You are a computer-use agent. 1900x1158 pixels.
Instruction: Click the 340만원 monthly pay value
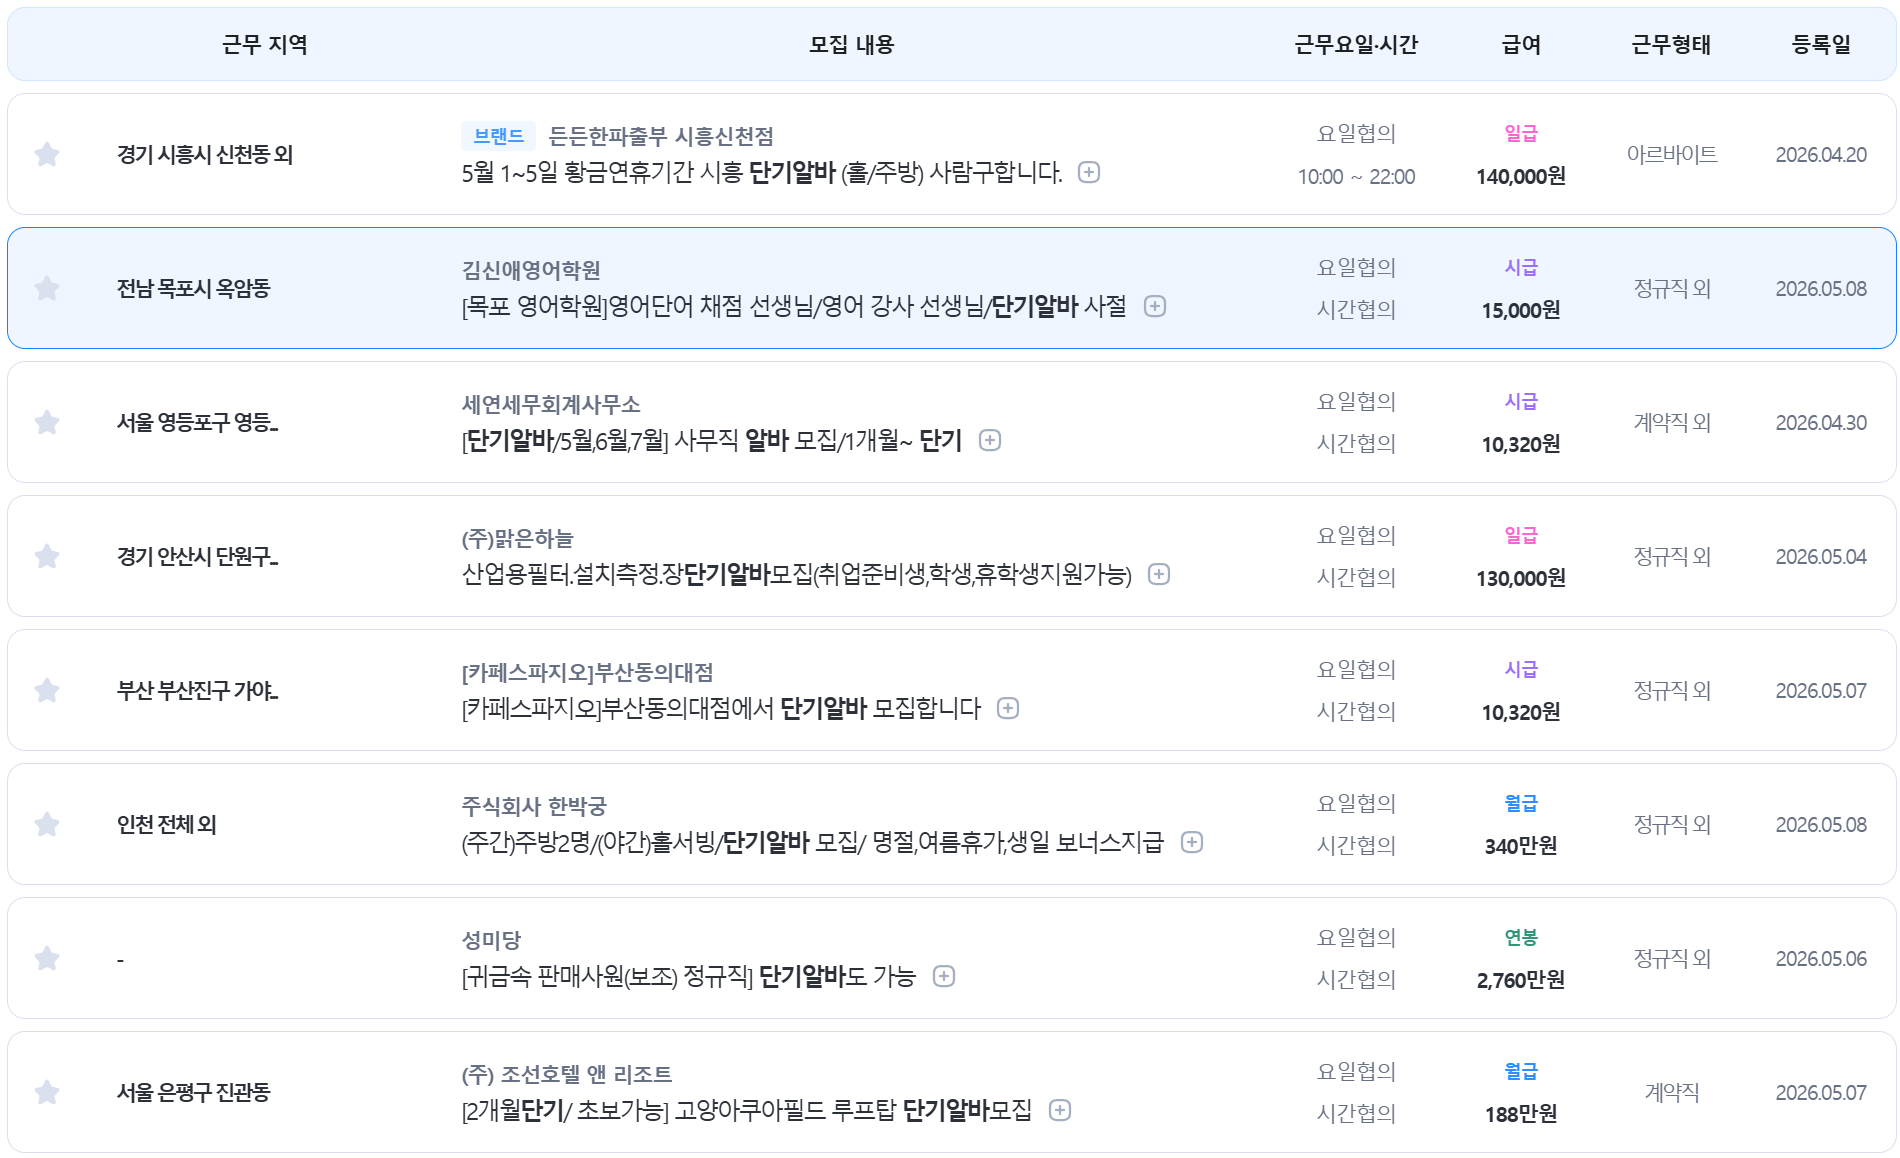coord(1521,846)
